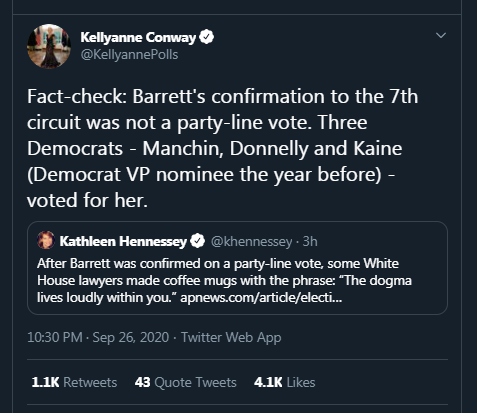477x413 pixels.
Task: Click the "Fact-check:" opening words of tweet
Action: click(77, 96)
